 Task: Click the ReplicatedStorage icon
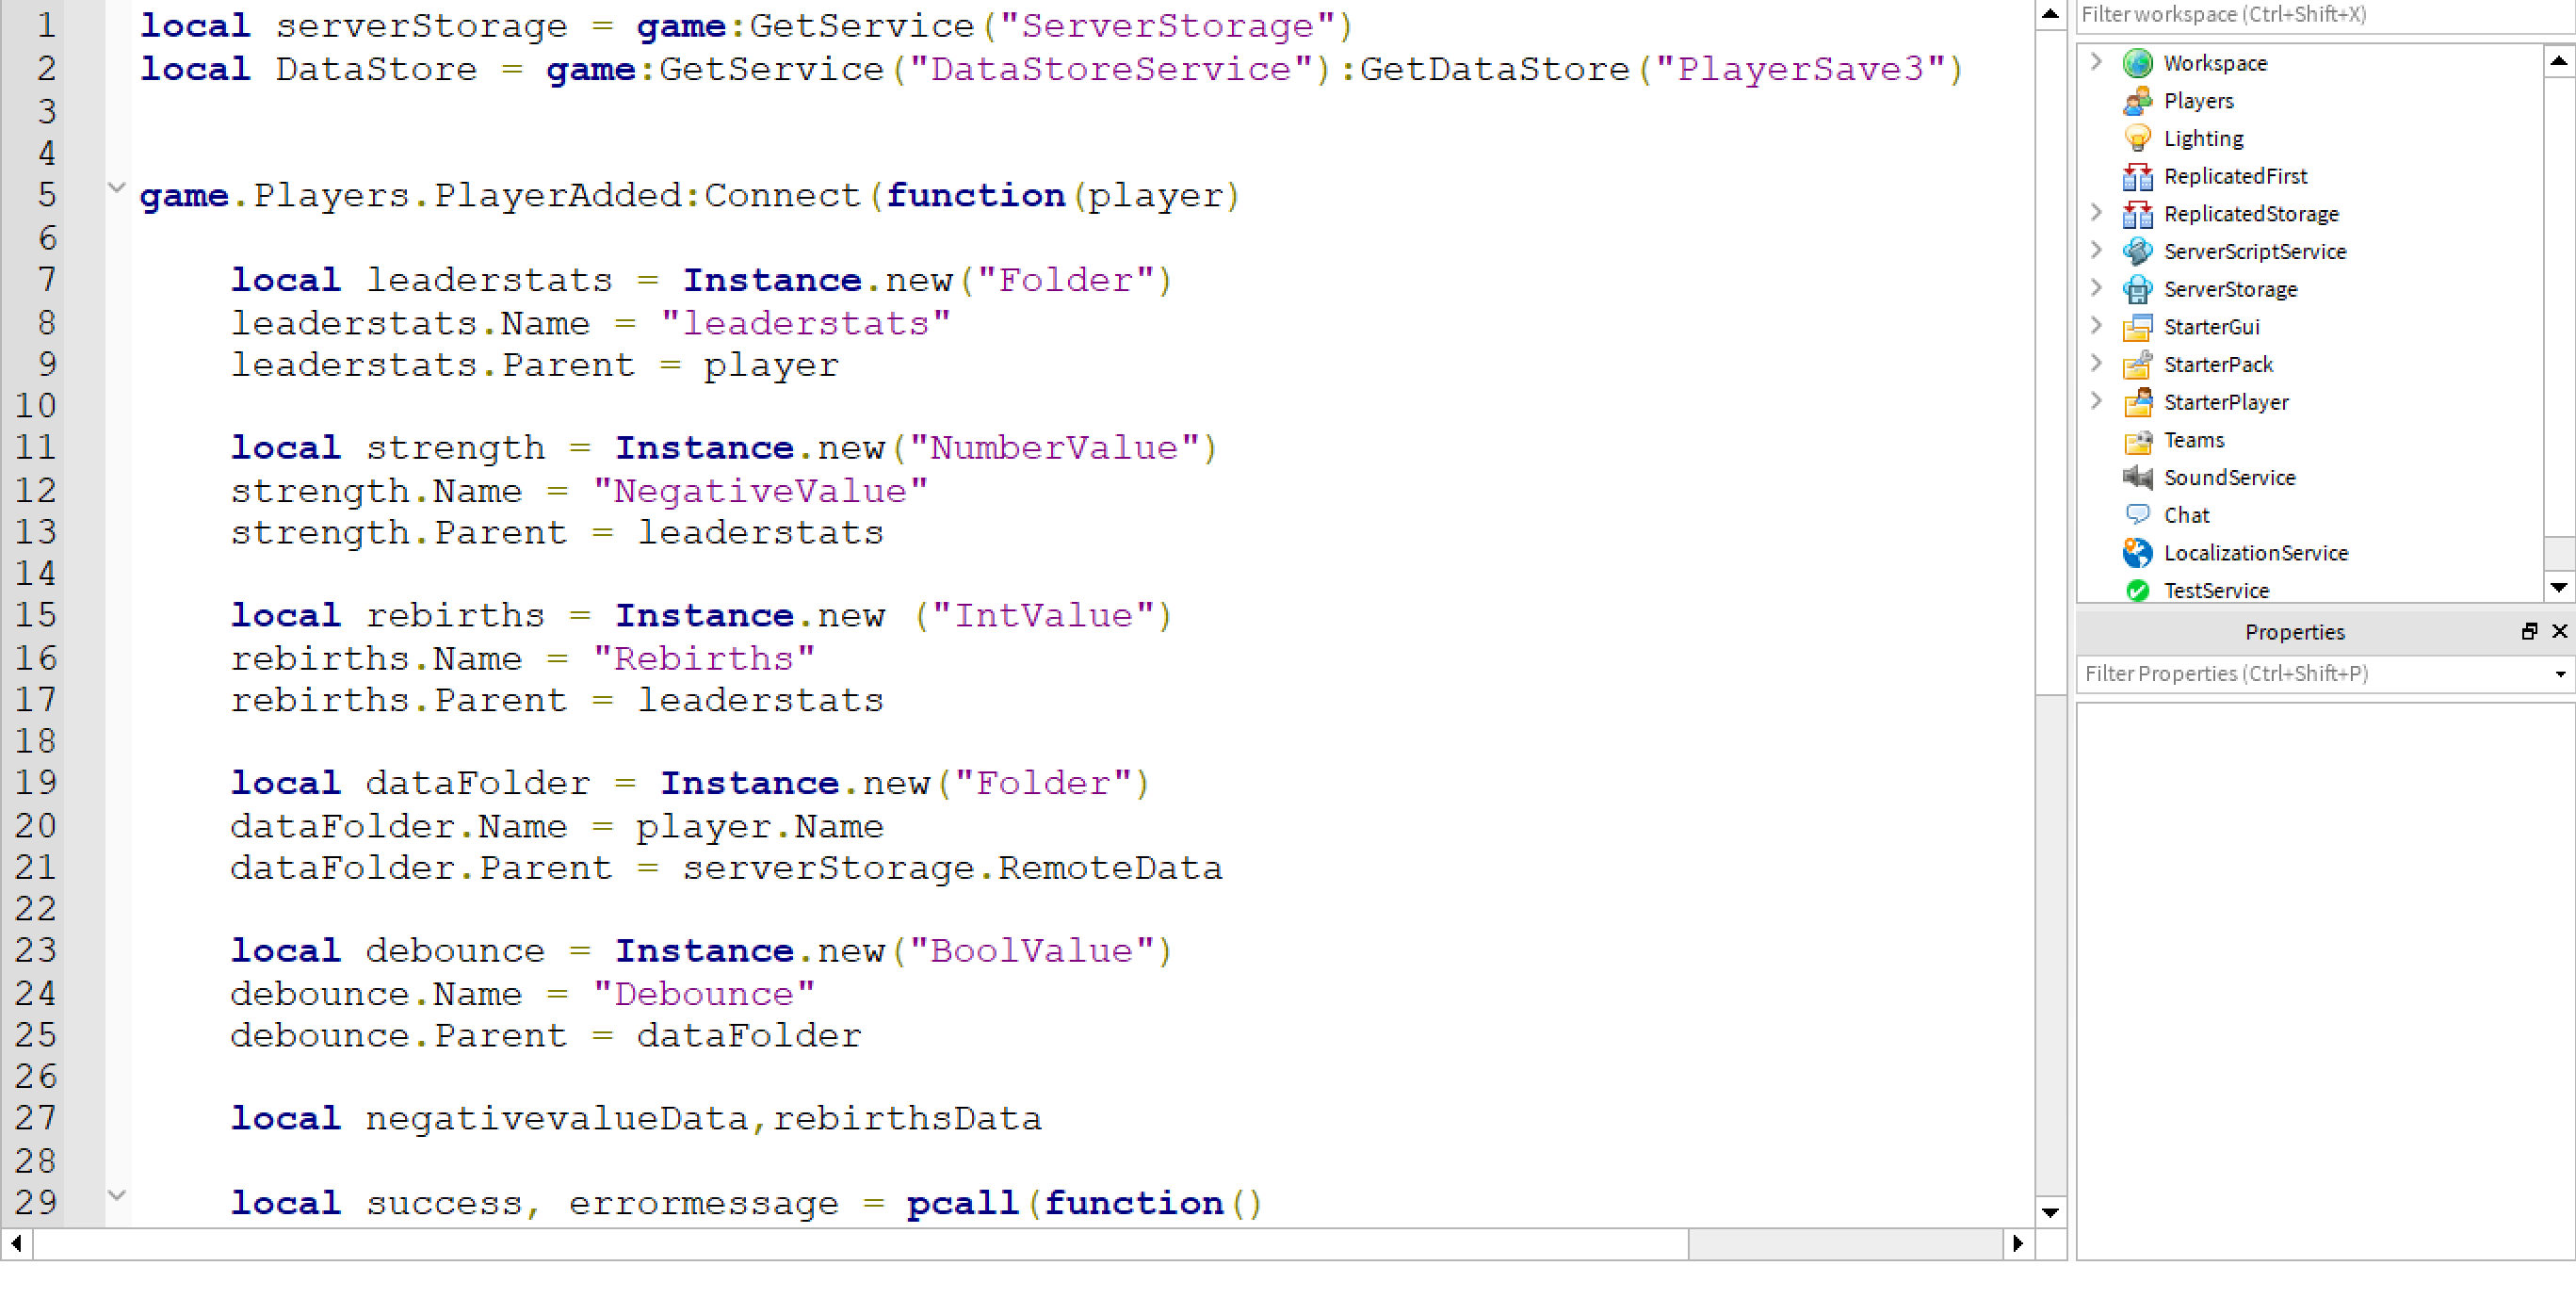click(2137, 214)
